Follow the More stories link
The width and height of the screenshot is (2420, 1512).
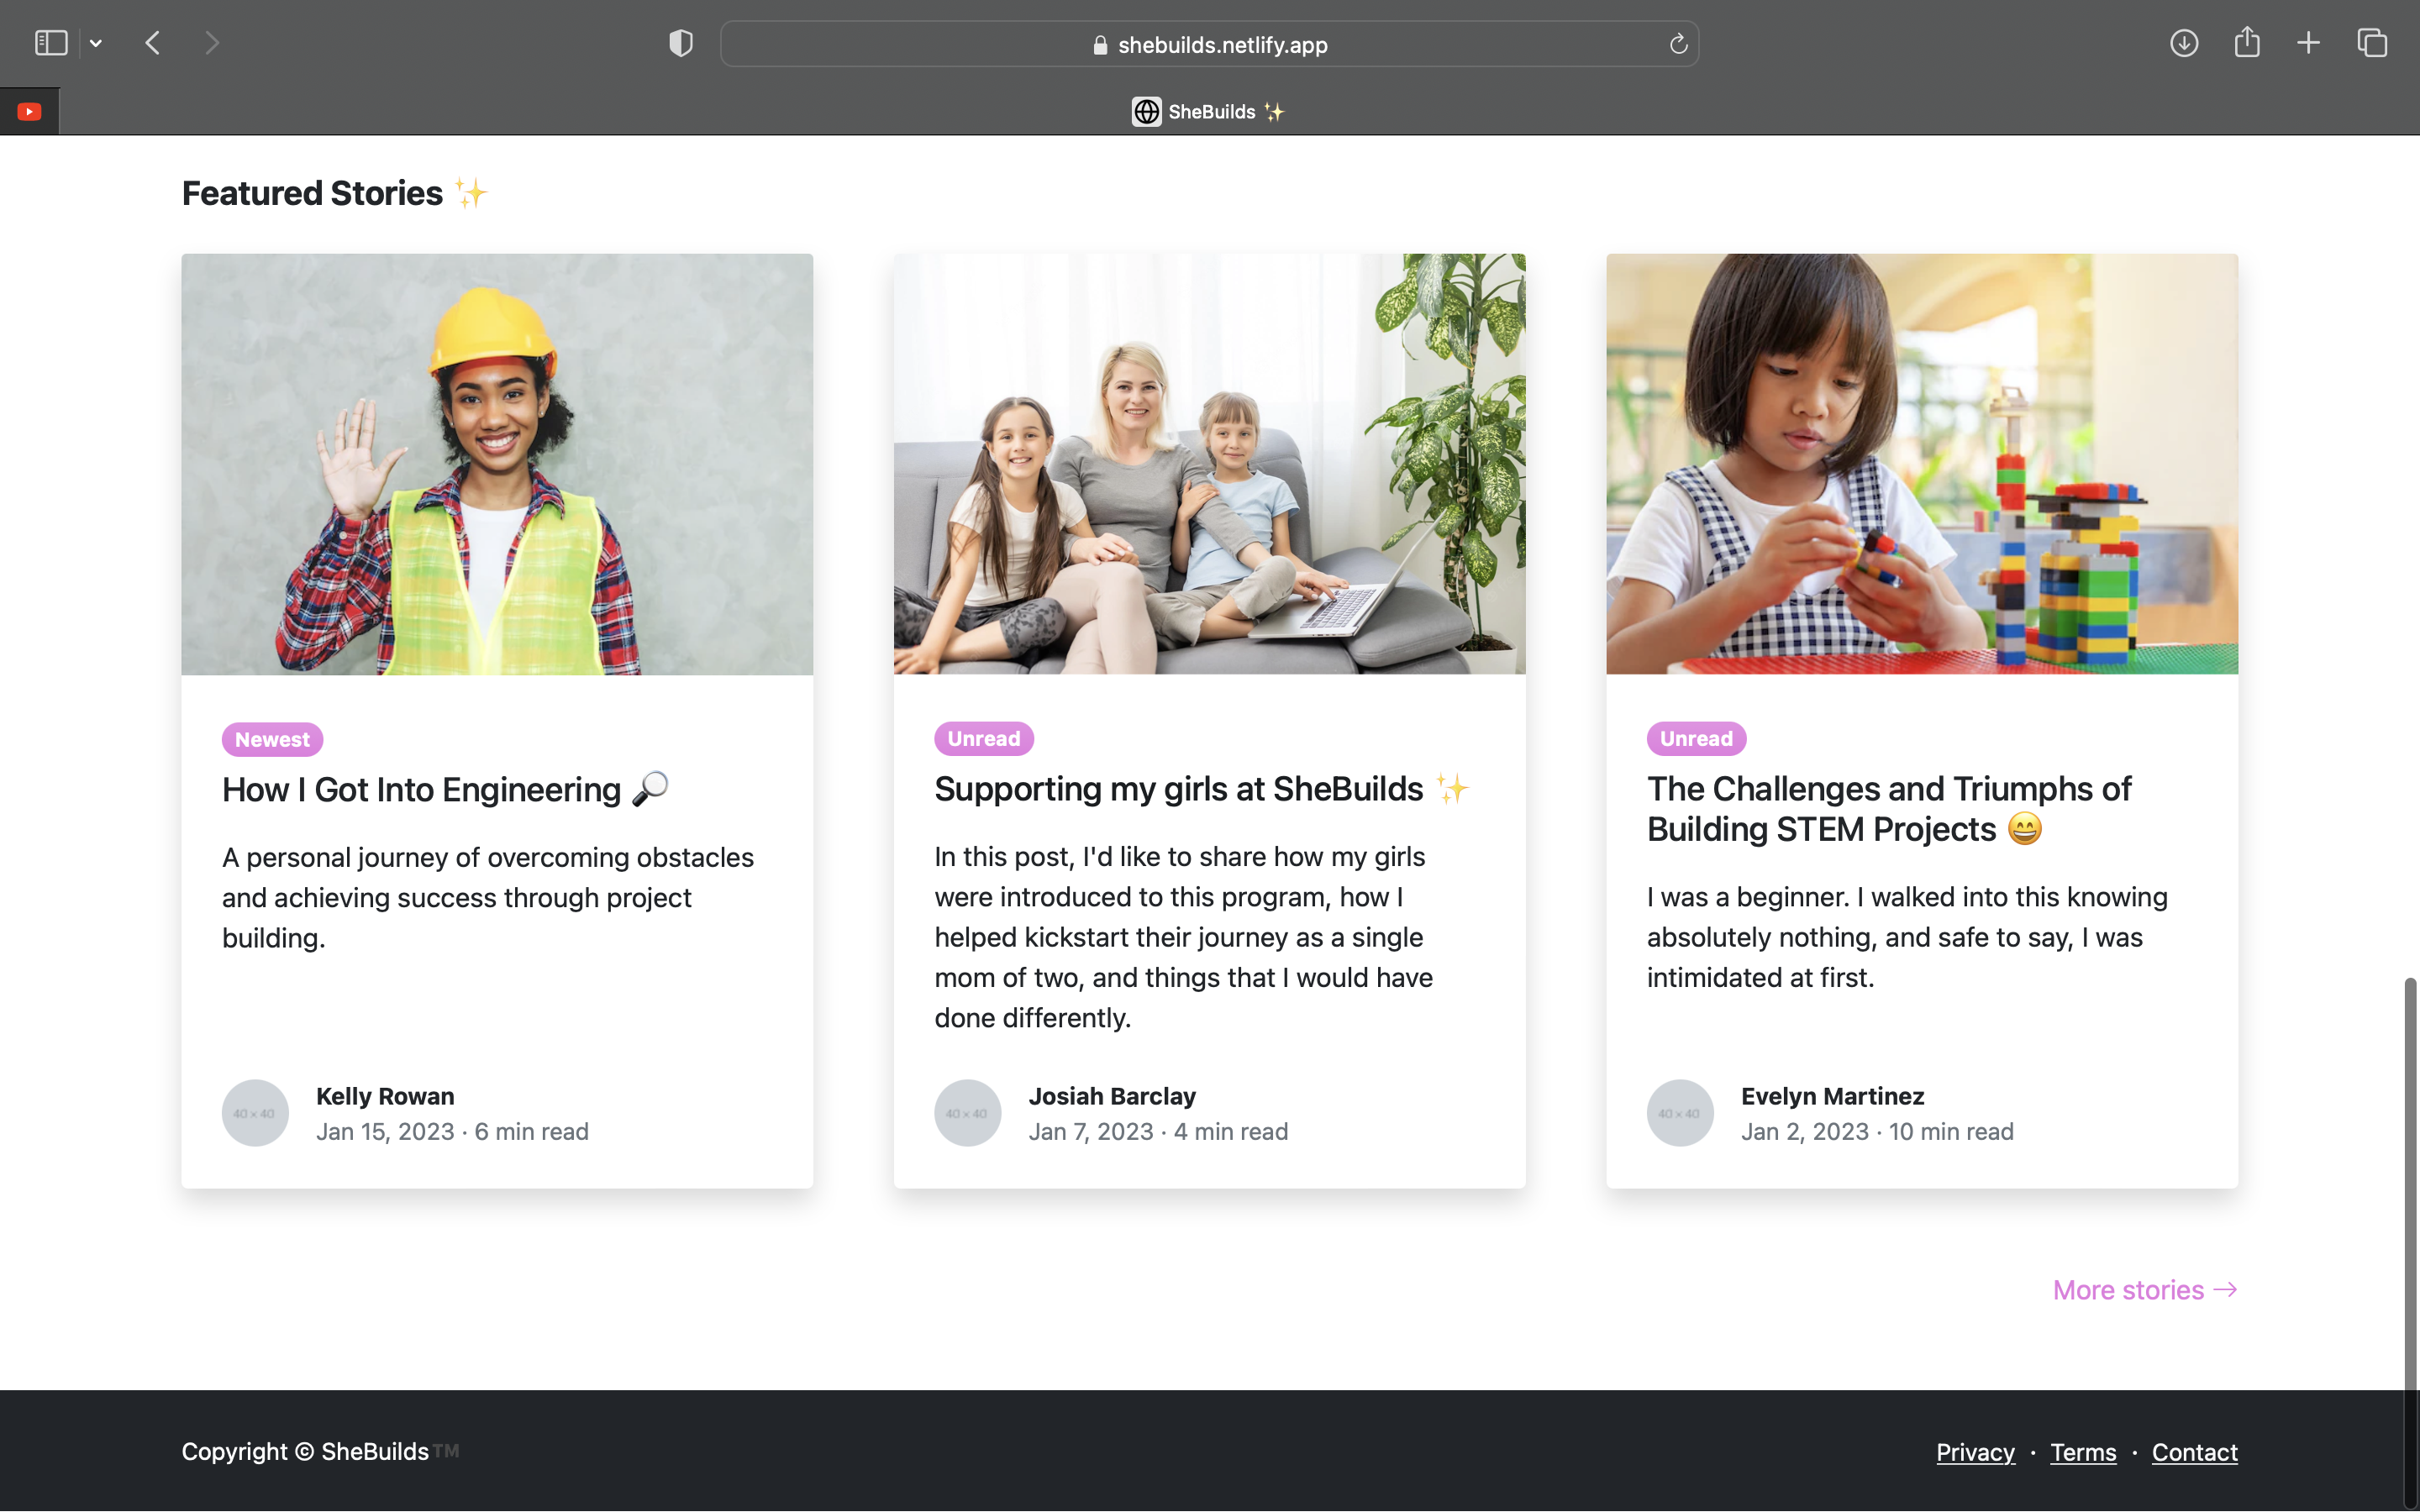pos(2144,1290)
